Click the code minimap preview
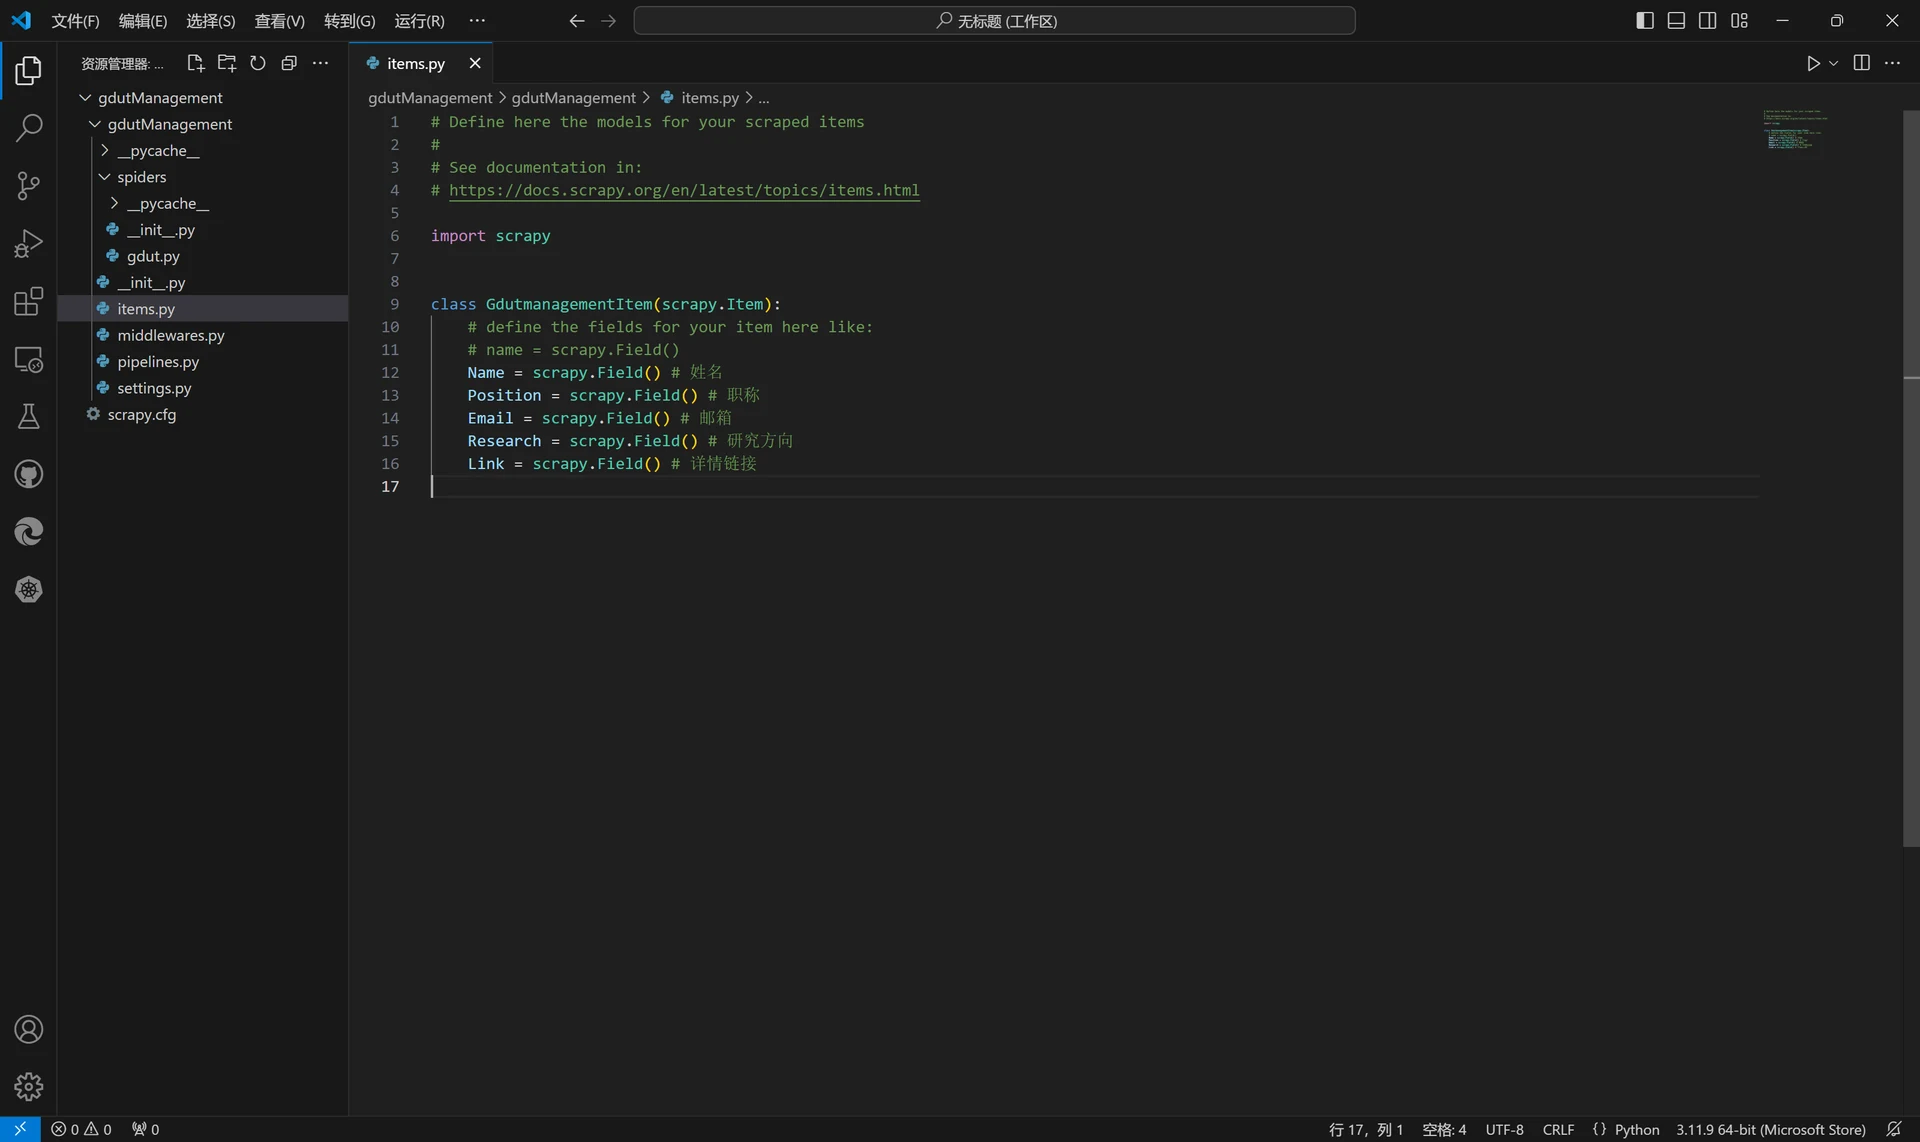 (x=1795, y=130)
